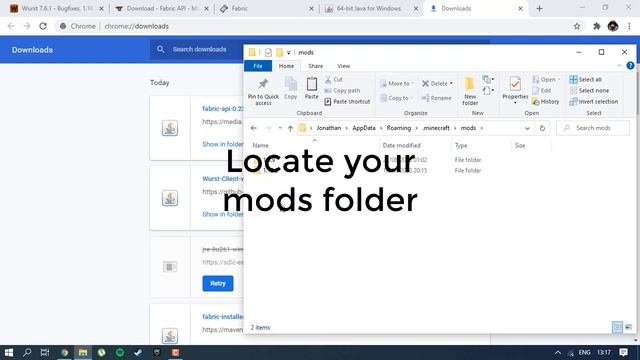
Task: Click the Paste icon in Clipboard group
Action: pos(311,88)
